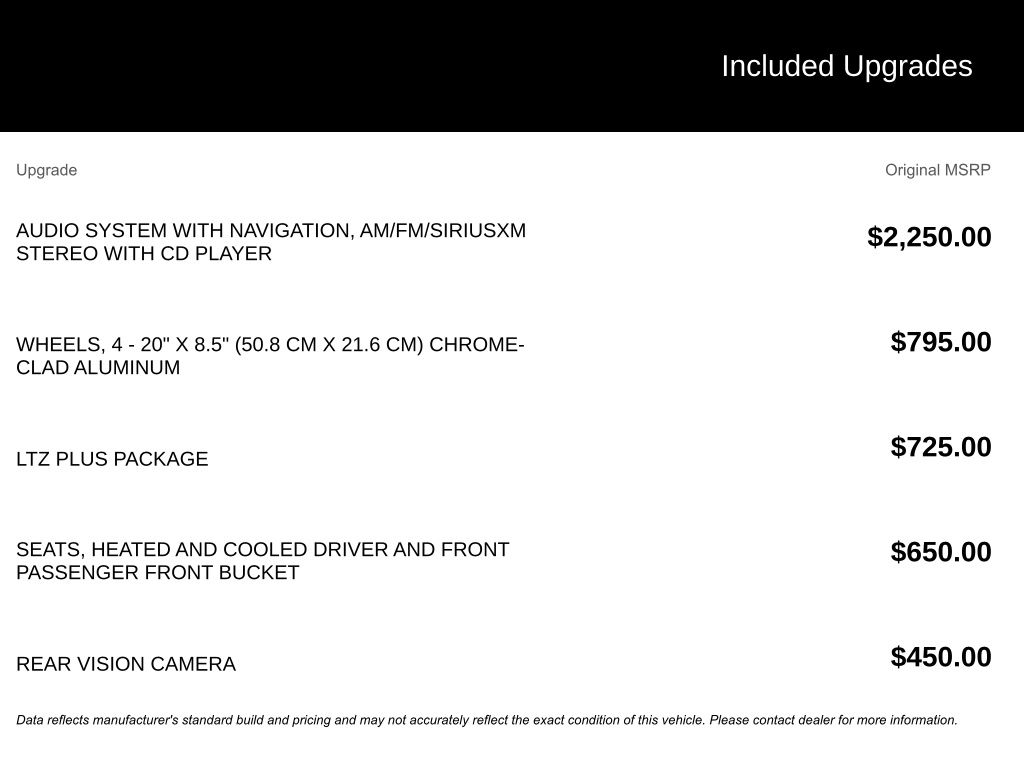Click the AM/FM/SIRIUSXM text

(x=442, y=231)
